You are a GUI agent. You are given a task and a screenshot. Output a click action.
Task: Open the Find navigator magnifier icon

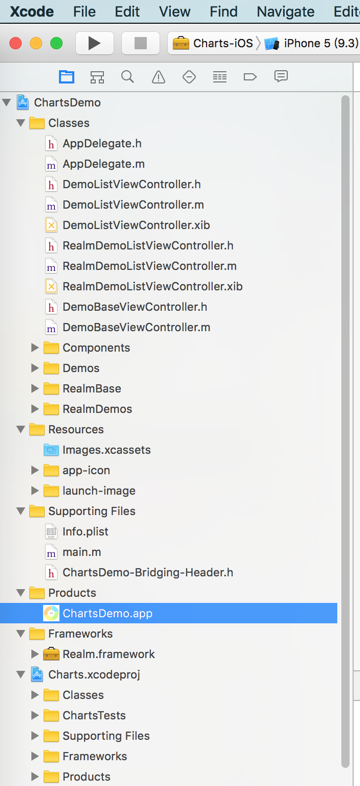(x=127, y=77)
